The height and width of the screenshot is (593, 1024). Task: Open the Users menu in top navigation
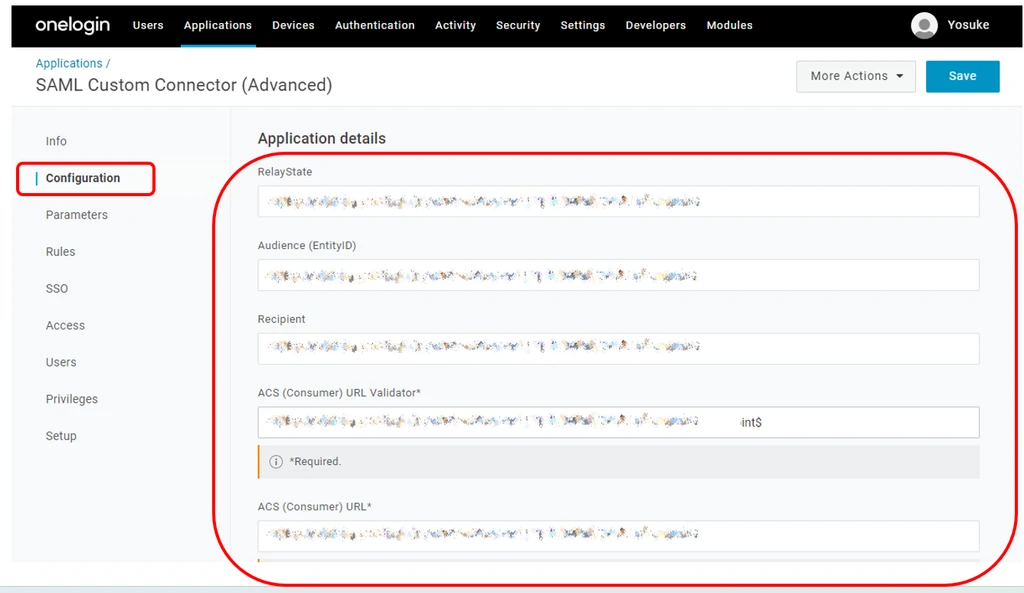(148, 25)
